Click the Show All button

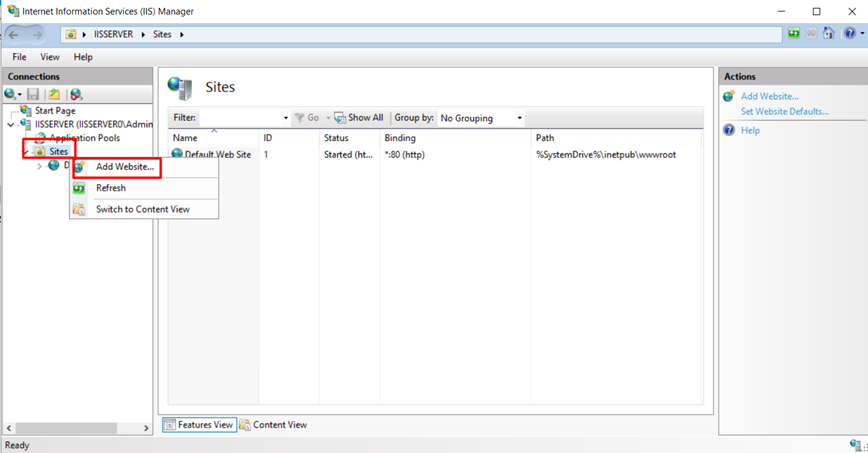coord(359,117)
